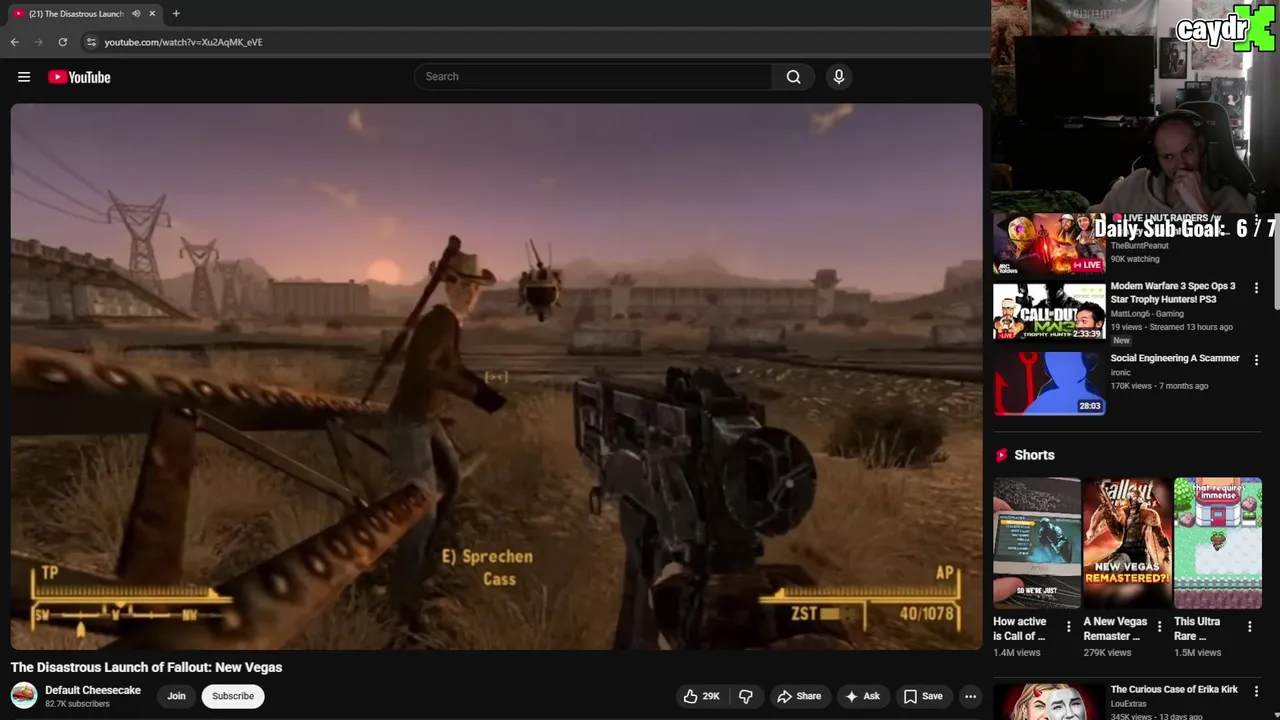Join the Default Cheesecake channel membership
The height and width of the screenshot is (720, 1280).
[x=176, y=696]
